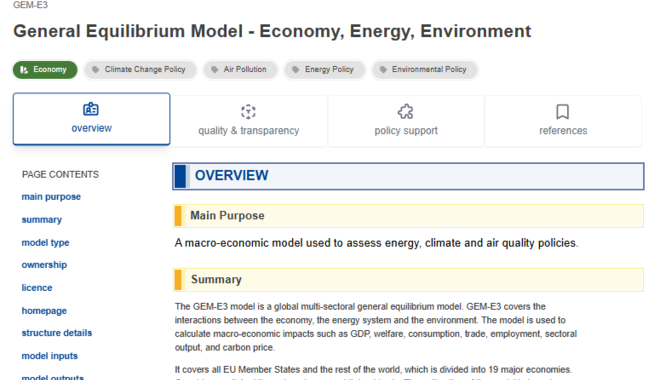Jump to main purpose section
660x380 pixels.
click(51, 197)
